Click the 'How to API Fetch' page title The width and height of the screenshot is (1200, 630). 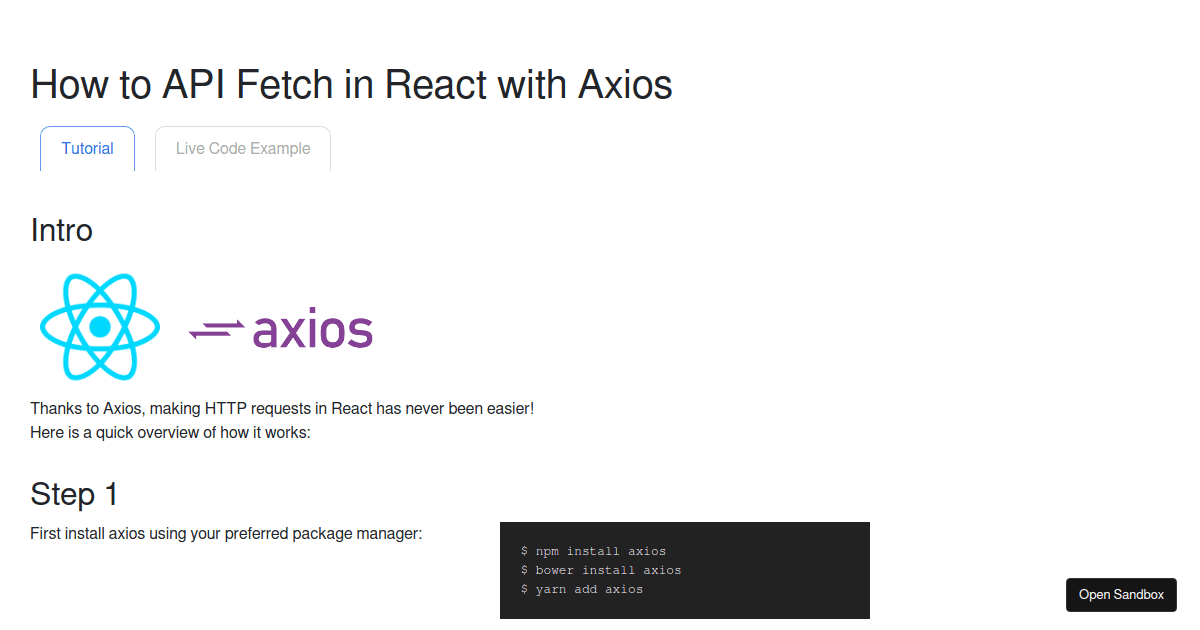[351, 85]
